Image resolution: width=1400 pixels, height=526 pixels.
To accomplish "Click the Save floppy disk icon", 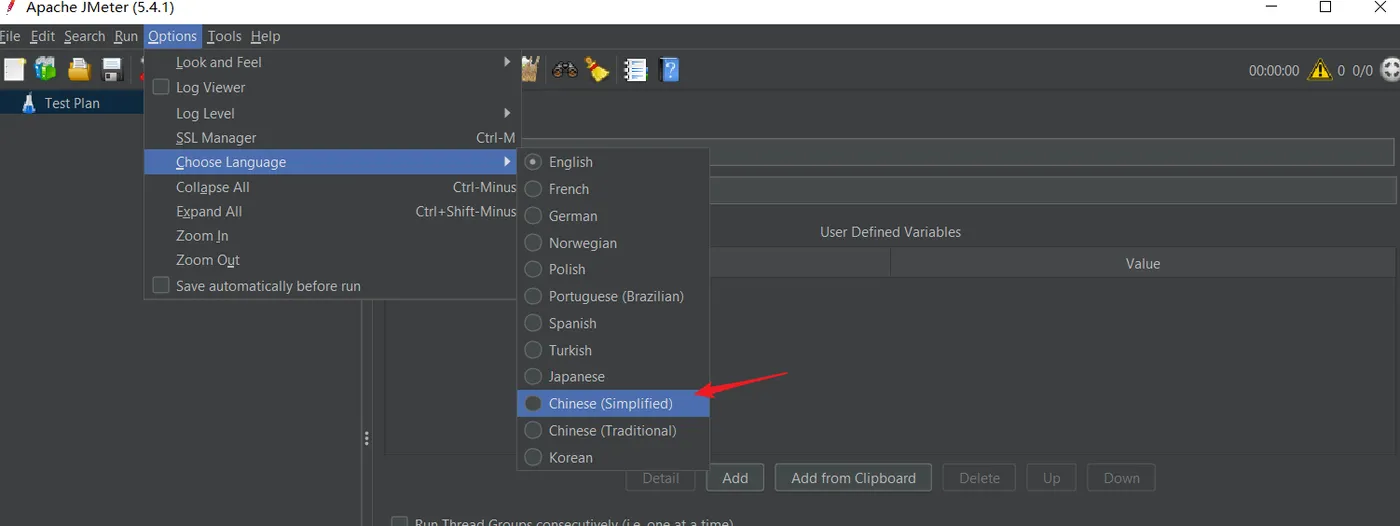I will click(x=111, y=69).
